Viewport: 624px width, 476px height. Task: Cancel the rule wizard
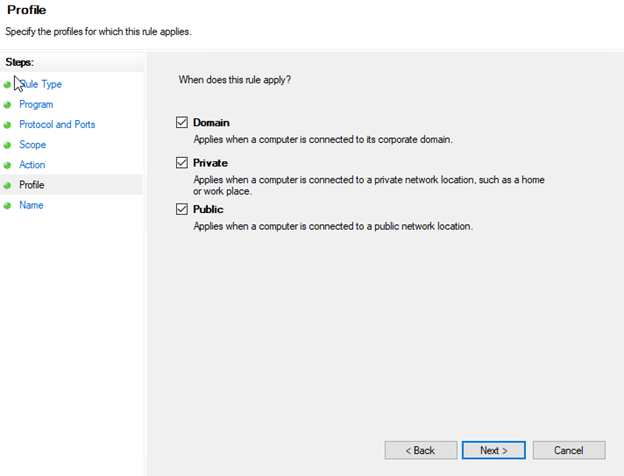click(x=569, y=450)
